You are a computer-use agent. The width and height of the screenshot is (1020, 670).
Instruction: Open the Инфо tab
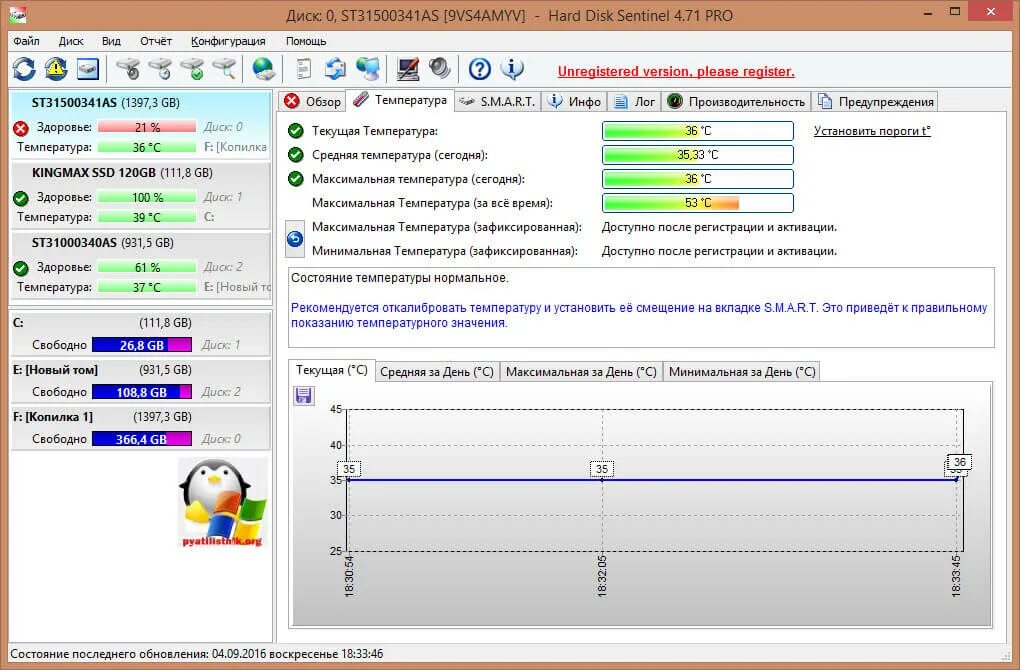click(574, 101)
